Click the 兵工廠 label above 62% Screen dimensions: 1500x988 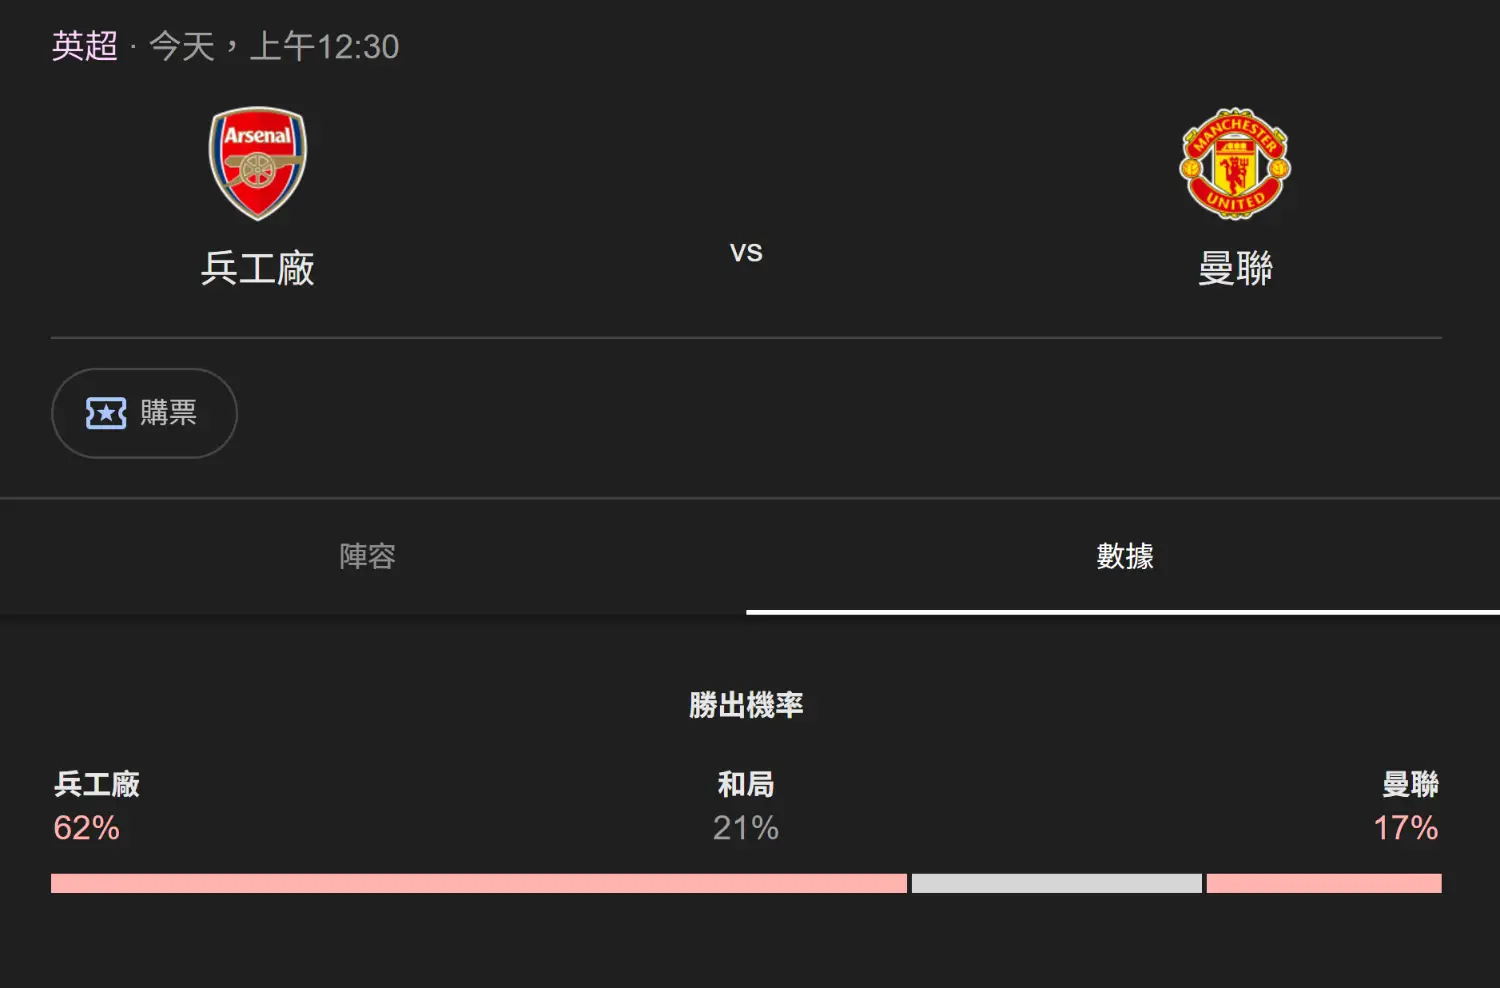click(x=97, y=784)
